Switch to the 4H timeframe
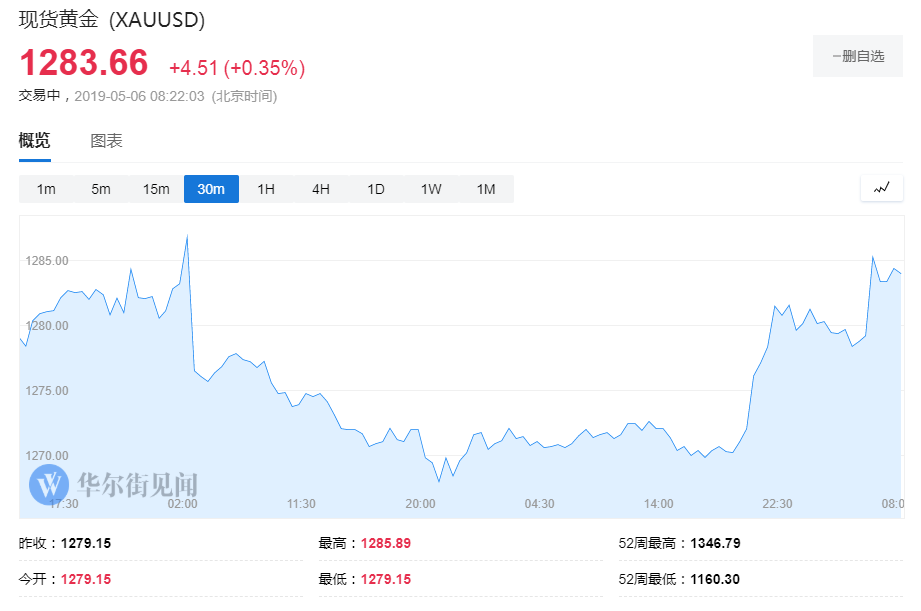The image size is (921, 611). 320,188
